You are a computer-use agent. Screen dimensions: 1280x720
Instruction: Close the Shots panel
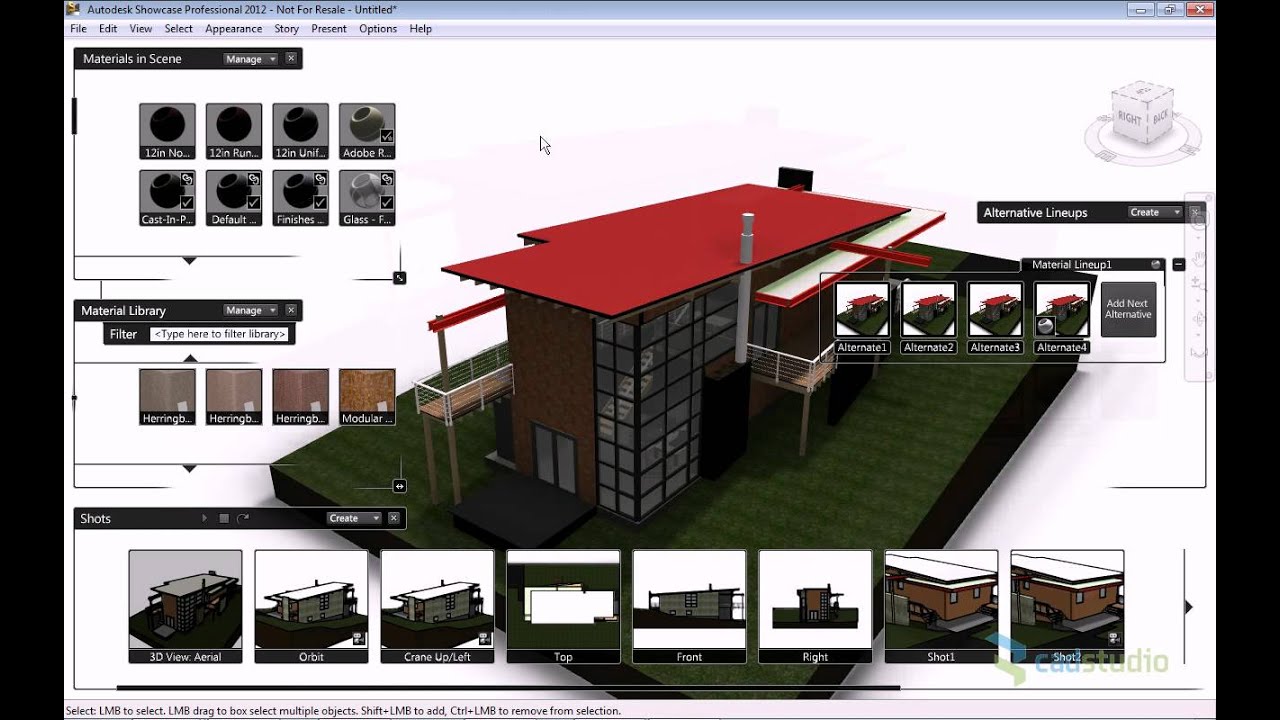point(394,518)
